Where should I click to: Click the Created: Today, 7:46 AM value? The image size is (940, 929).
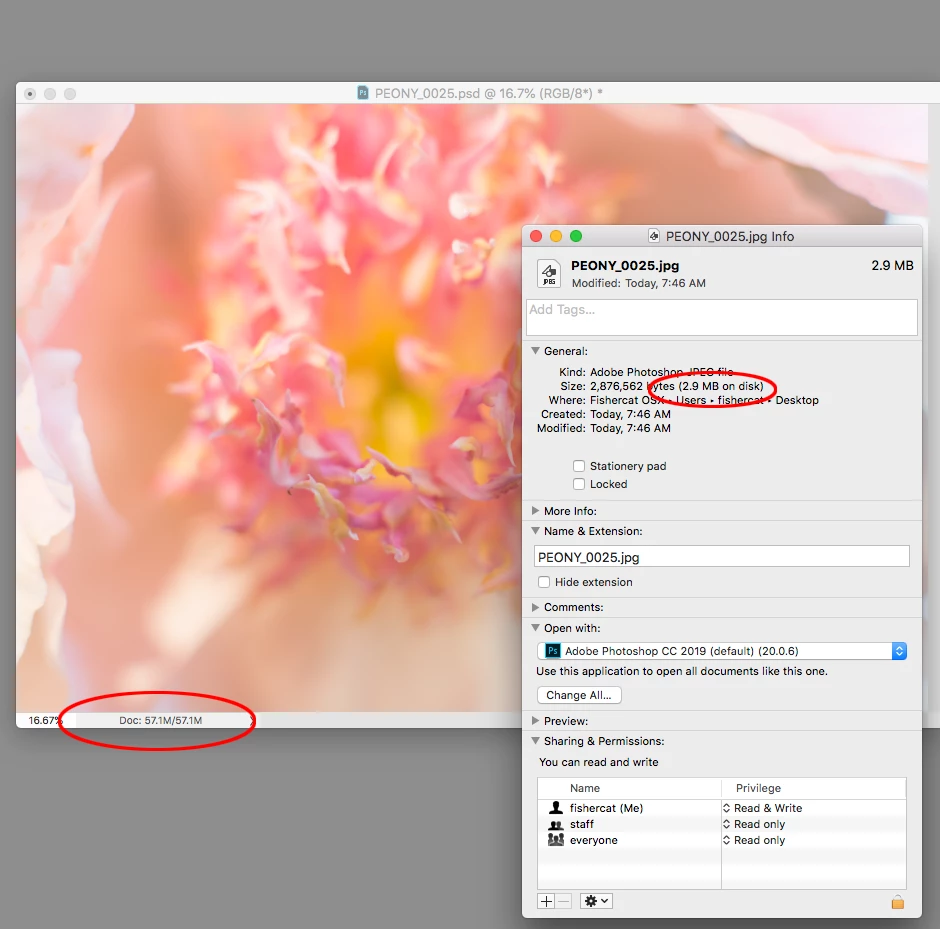click(630, 414)
